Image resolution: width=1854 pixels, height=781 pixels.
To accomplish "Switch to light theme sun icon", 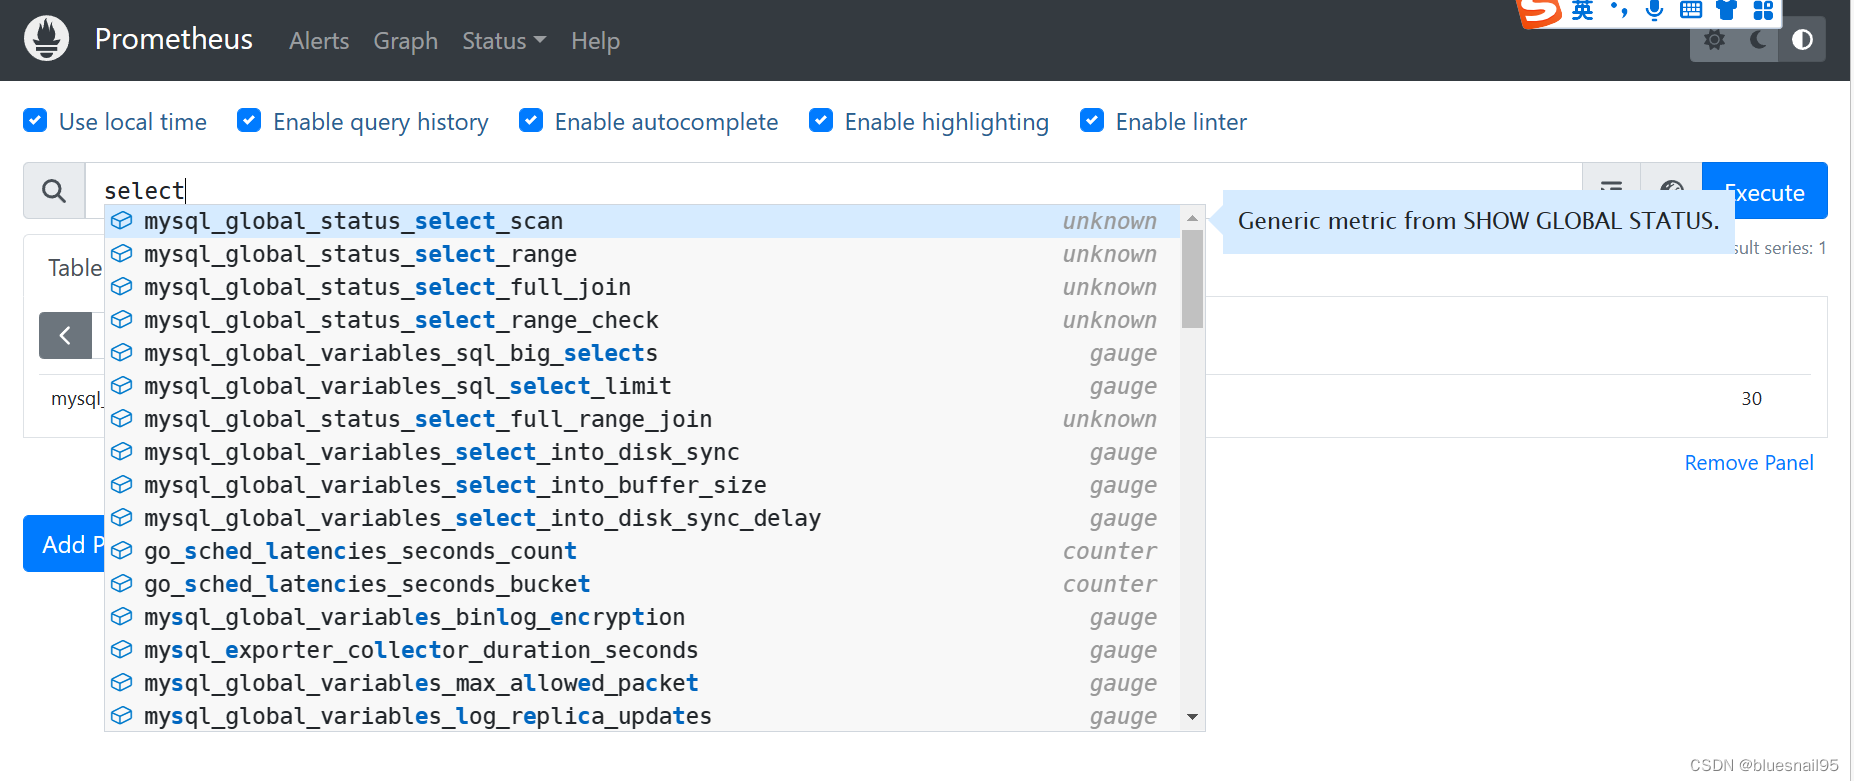I will pos(1714,40).
